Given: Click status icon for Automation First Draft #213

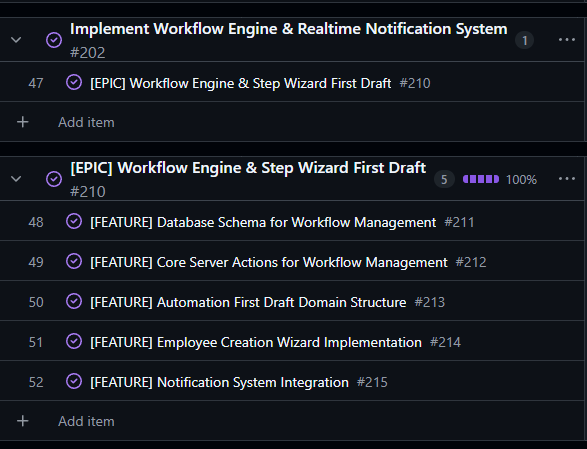Looking at the screenshot, I should [74, 301].
